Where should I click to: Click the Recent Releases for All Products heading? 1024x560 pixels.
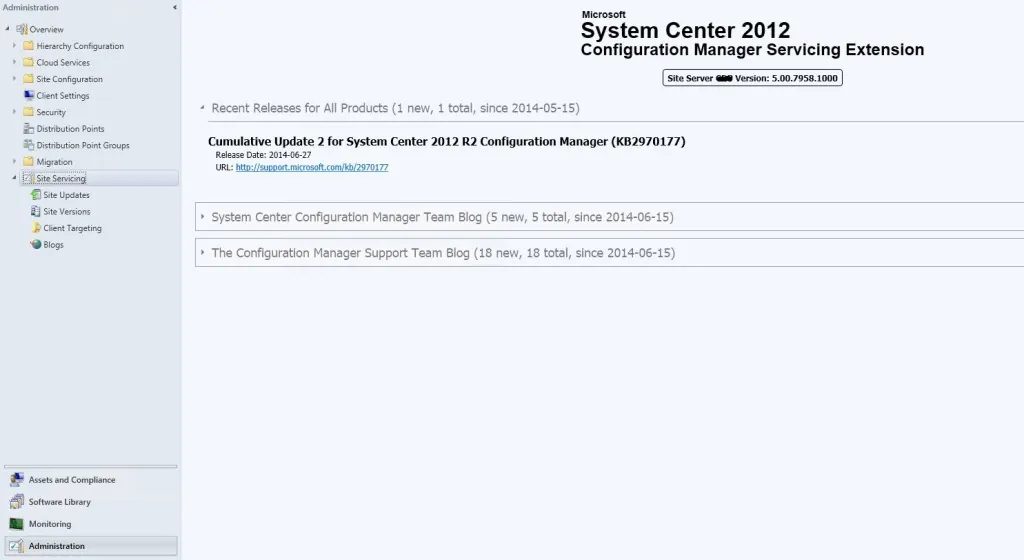click(395, 108)
